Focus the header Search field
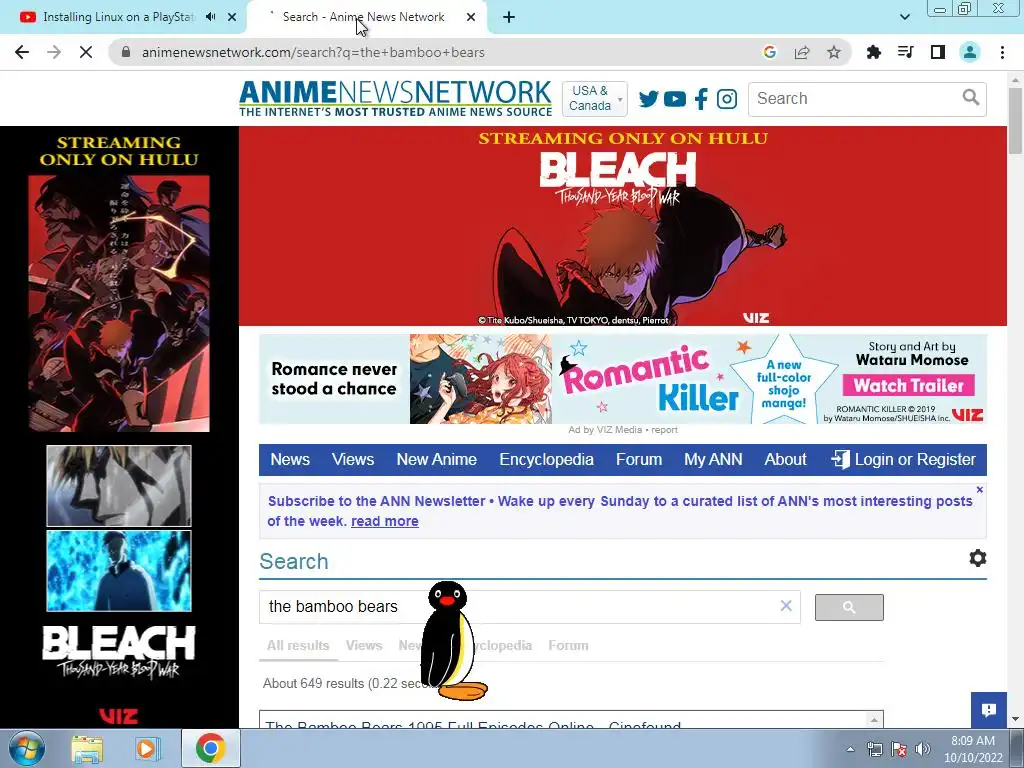The height and width of the screenshot is (768, 1024). coord(856,99)
